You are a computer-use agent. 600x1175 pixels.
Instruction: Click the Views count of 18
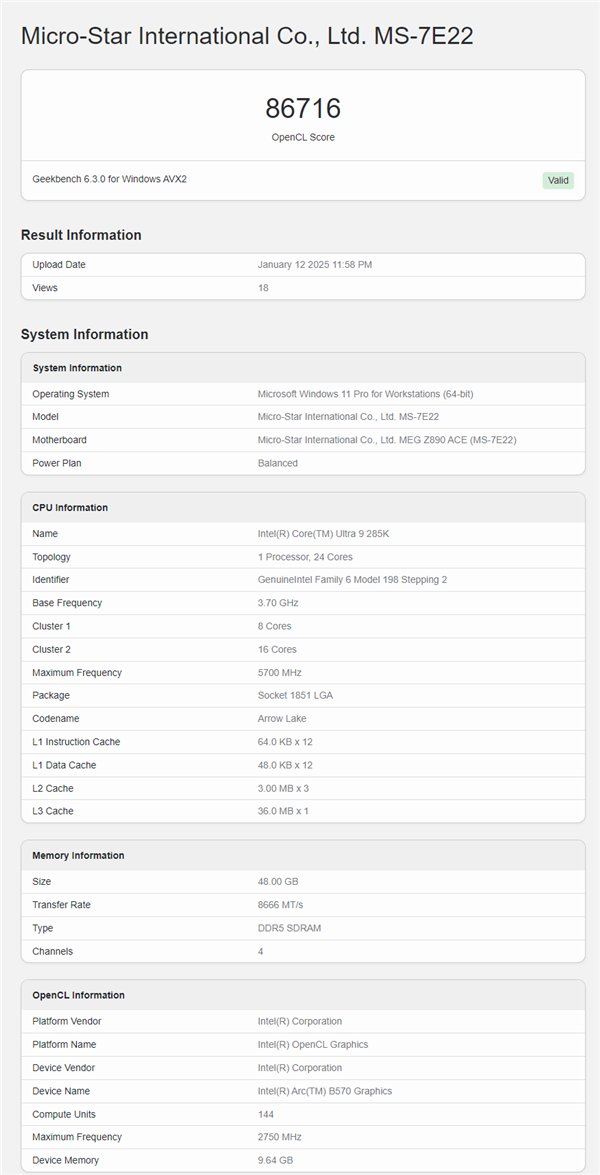click(263, 288)
